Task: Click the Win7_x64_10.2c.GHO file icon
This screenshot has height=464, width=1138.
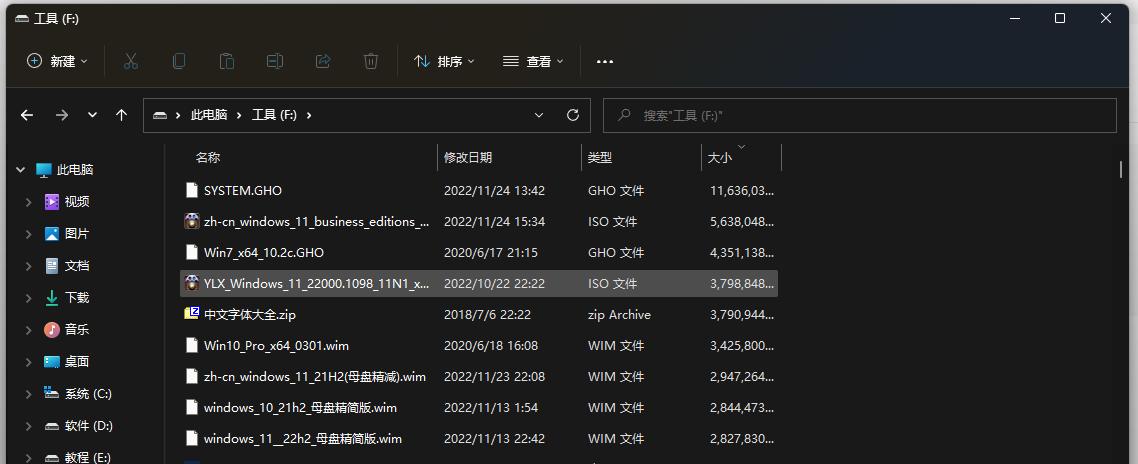Action: (192, 253)
